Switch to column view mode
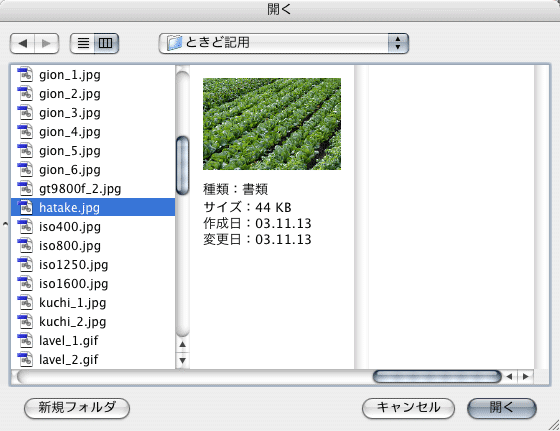This screenshot has height=431, width=560. 106,44
